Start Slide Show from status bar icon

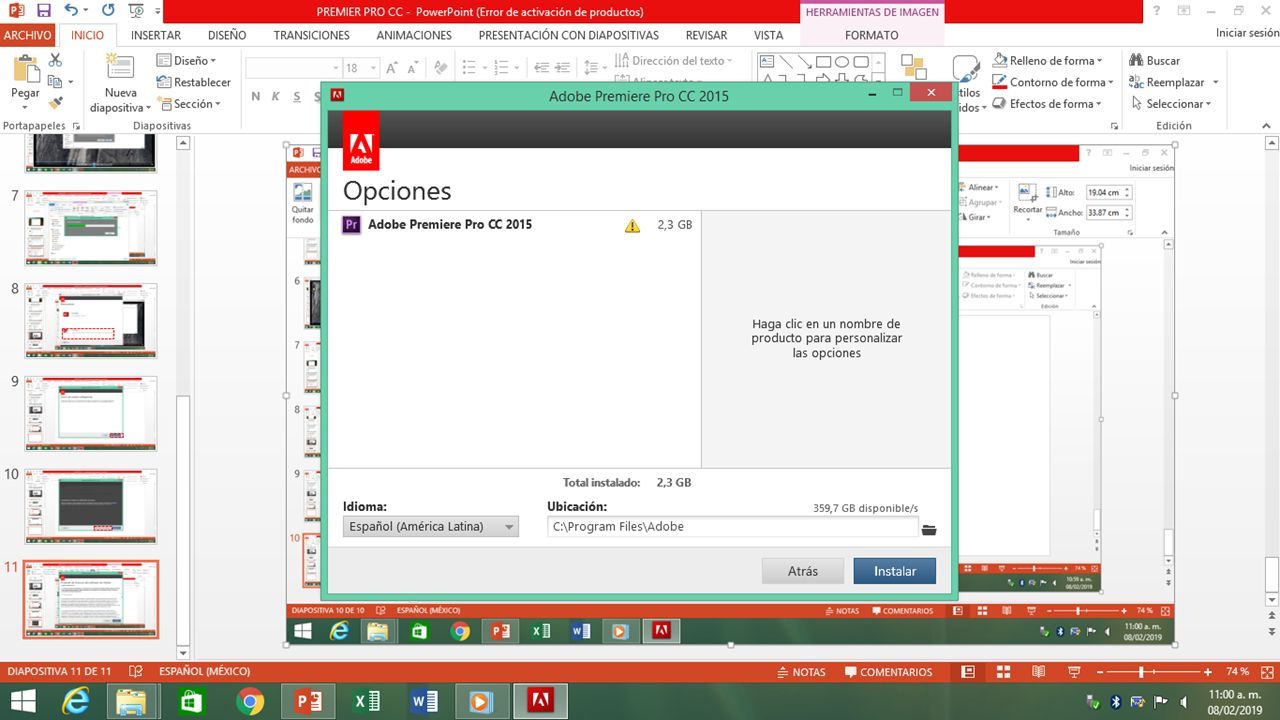click(x=1074, y=672)
